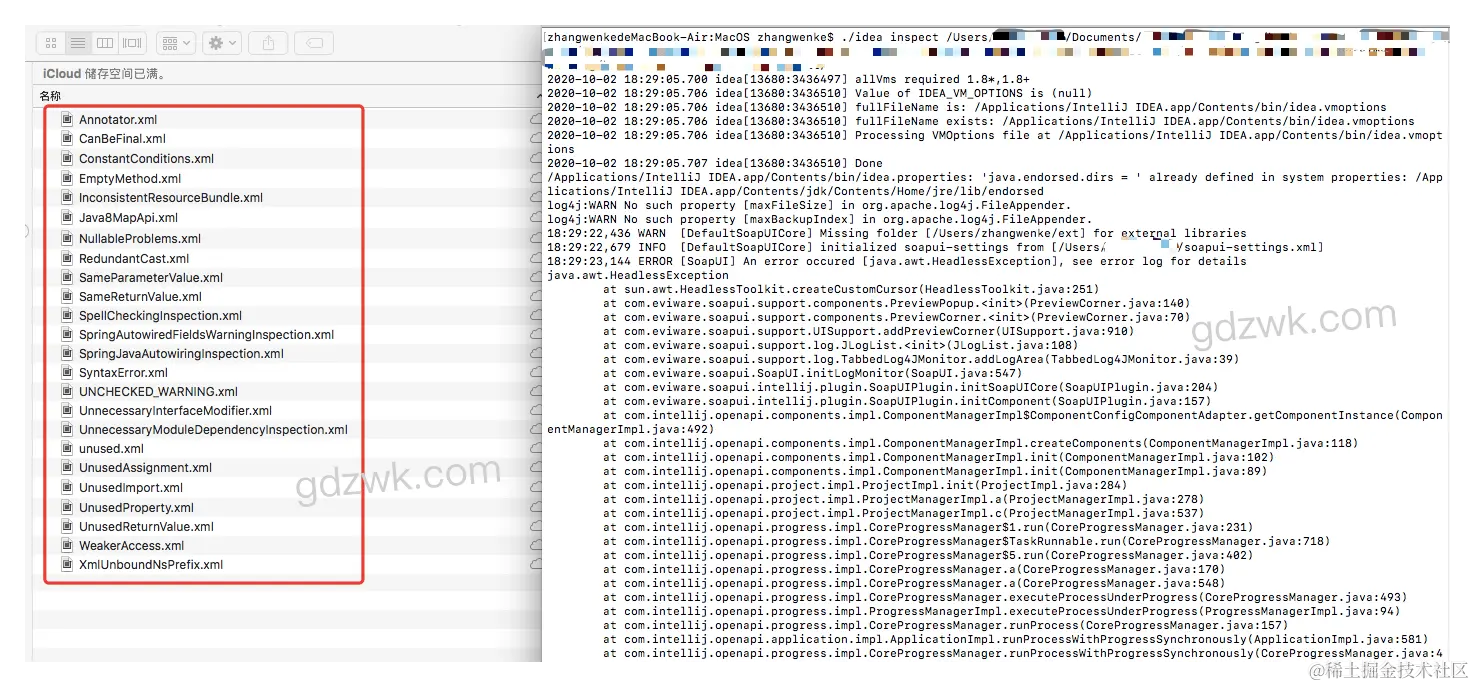This screenshot has height=687, width=1475.
Task: Click the file icon of WeakerAccess.xml
Action: point(68,545)
